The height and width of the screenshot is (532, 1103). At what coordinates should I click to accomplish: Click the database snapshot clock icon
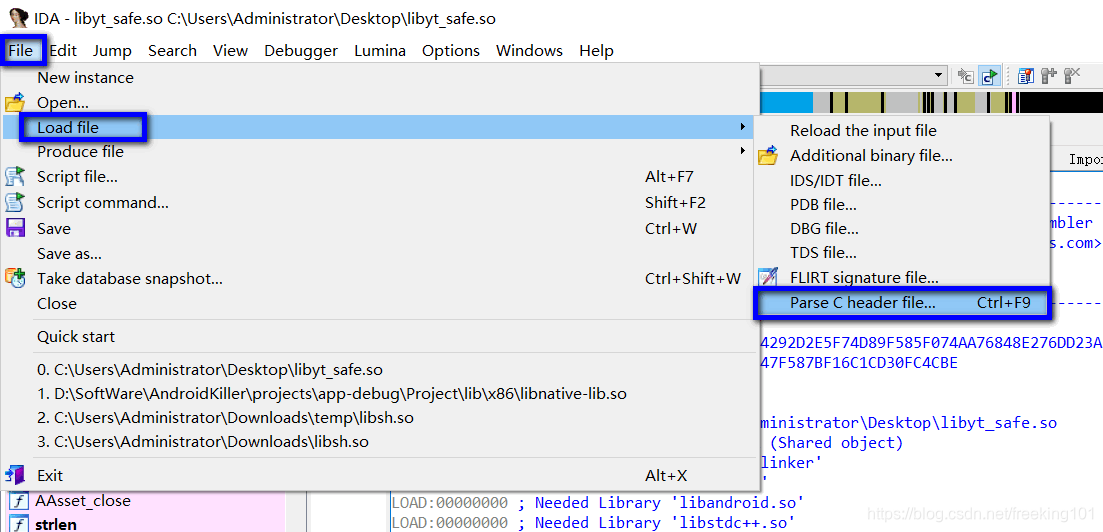(15, 278)
